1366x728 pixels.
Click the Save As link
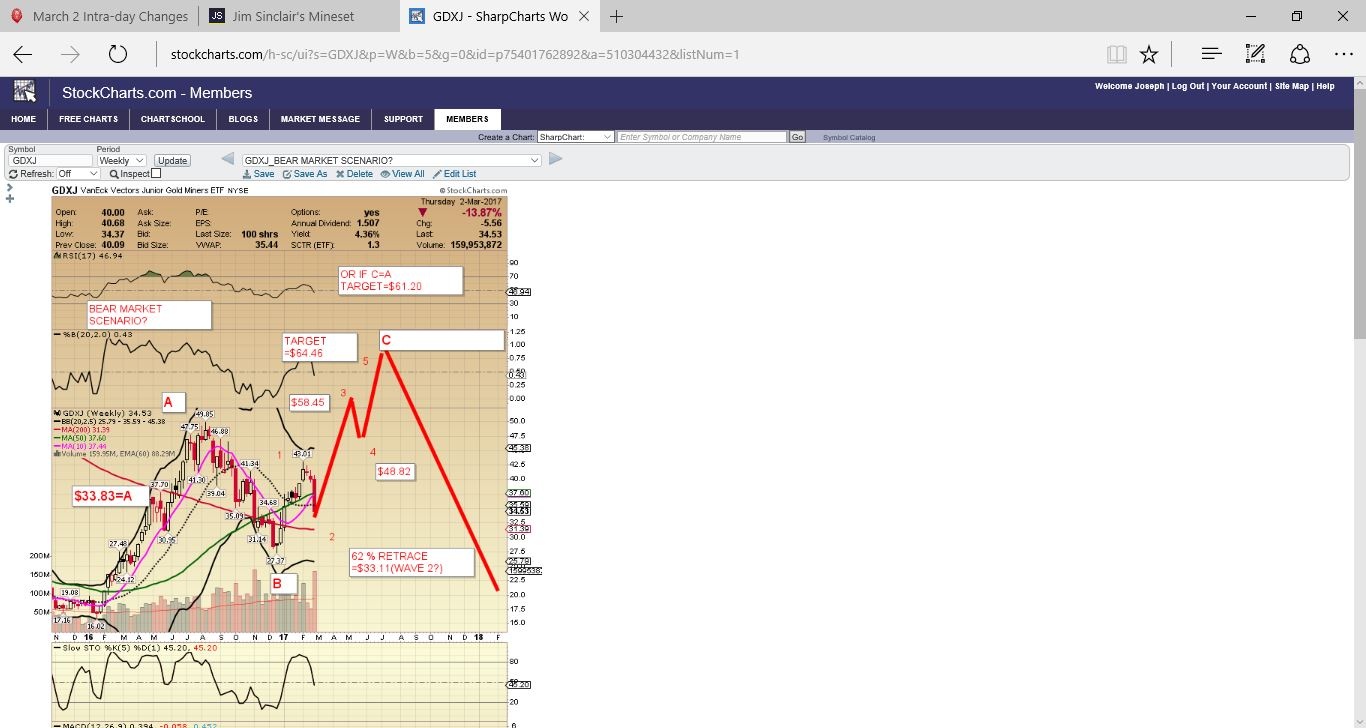(x=305, y=174)
